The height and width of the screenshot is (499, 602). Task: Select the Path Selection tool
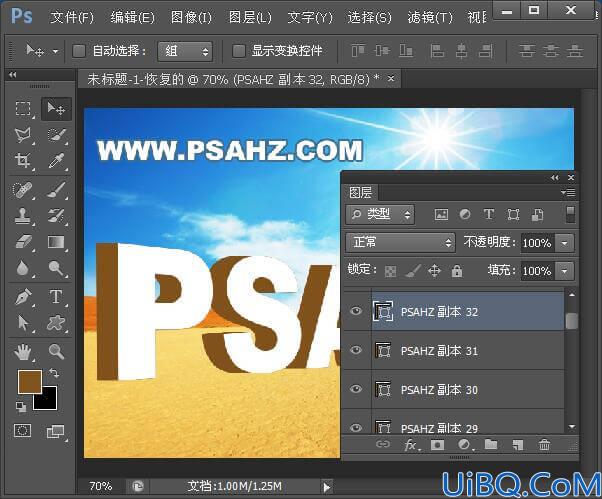click(23, 323)
